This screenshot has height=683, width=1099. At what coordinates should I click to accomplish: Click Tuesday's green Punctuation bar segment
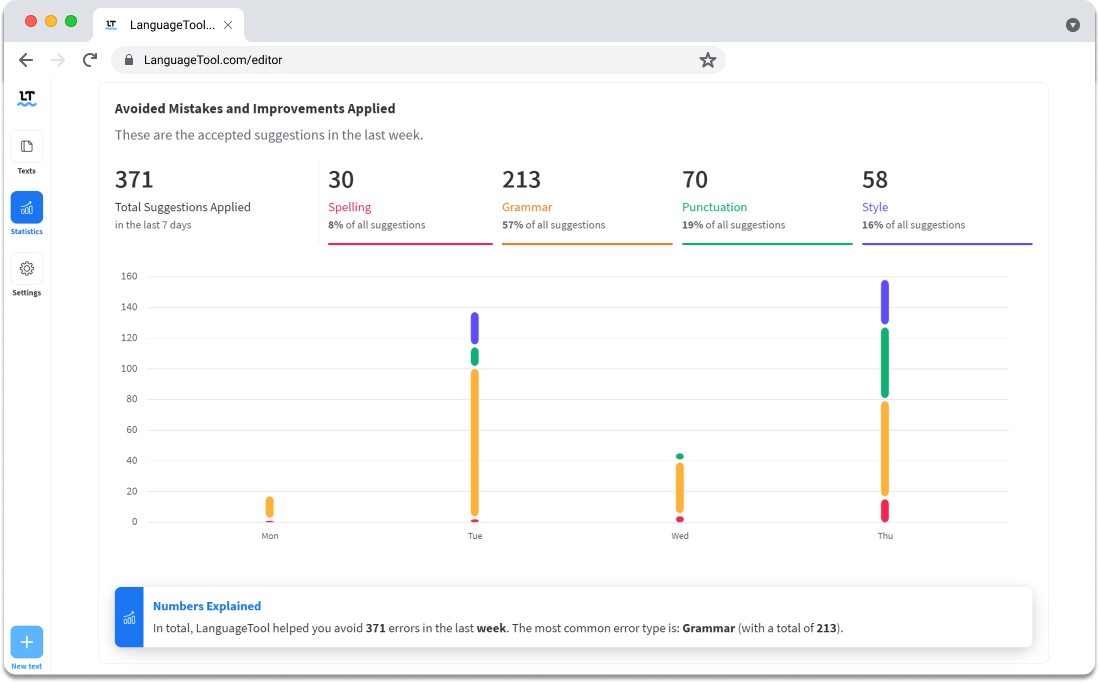point(475,356)
